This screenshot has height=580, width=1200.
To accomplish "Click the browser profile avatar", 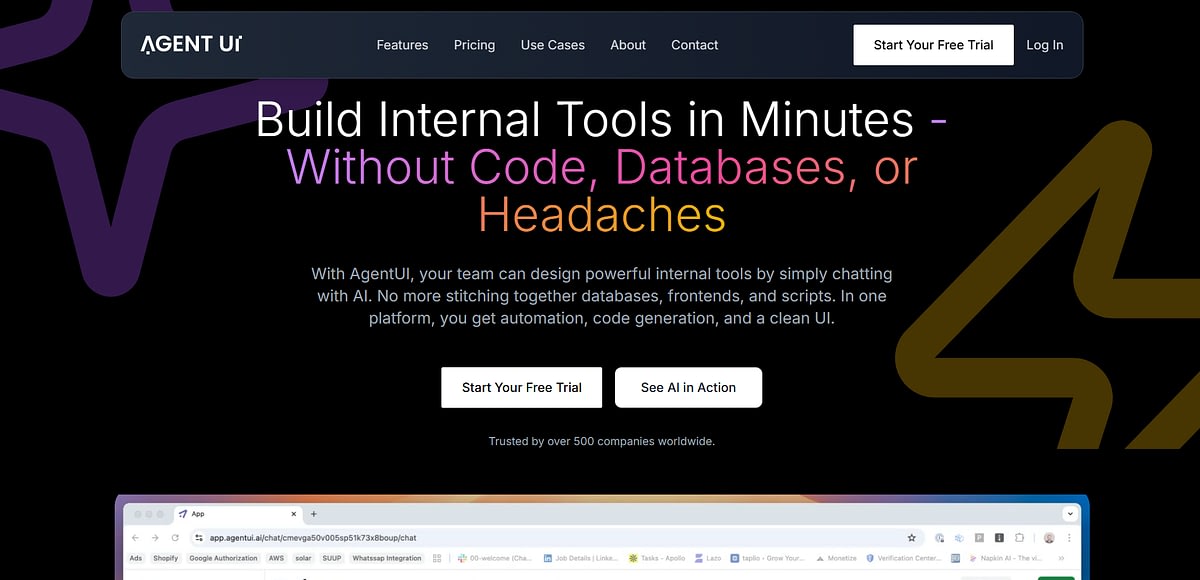I will [1049, 537].
